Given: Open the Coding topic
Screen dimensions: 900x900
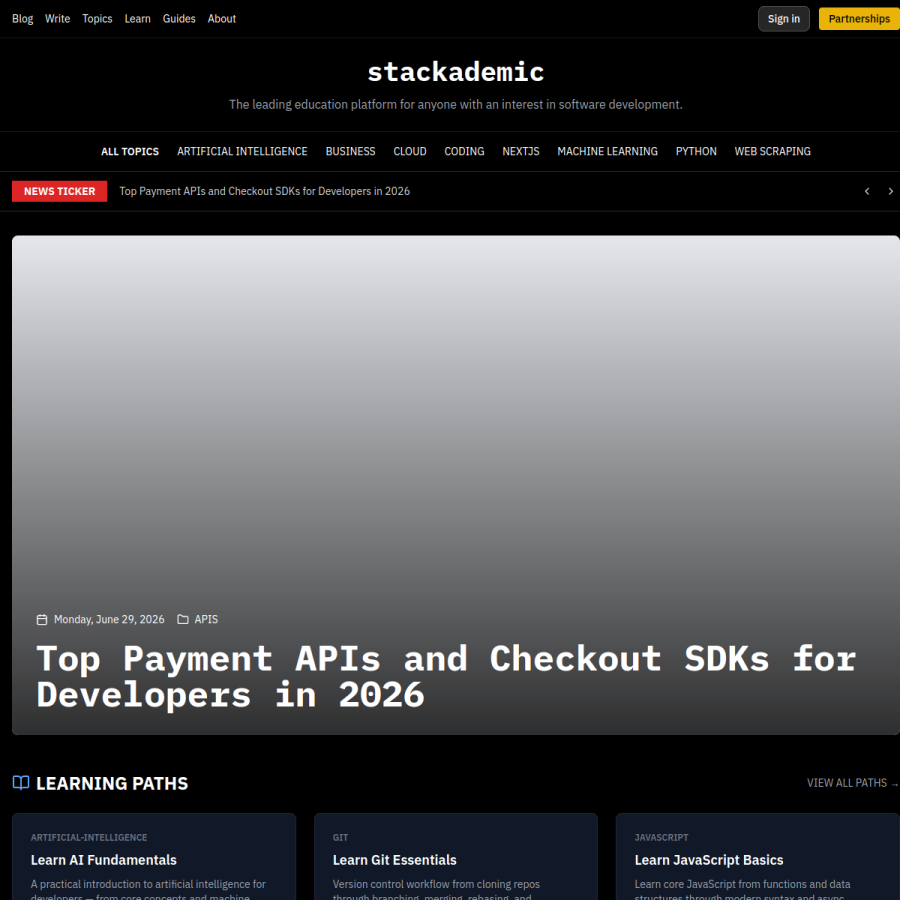Looking at the screenshot, I should [464, 152].
